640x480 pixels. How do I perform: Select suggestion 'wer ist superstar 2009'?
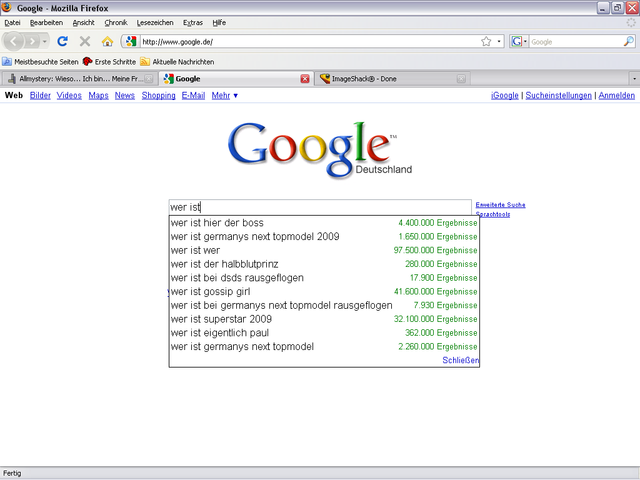click(324, 319)
